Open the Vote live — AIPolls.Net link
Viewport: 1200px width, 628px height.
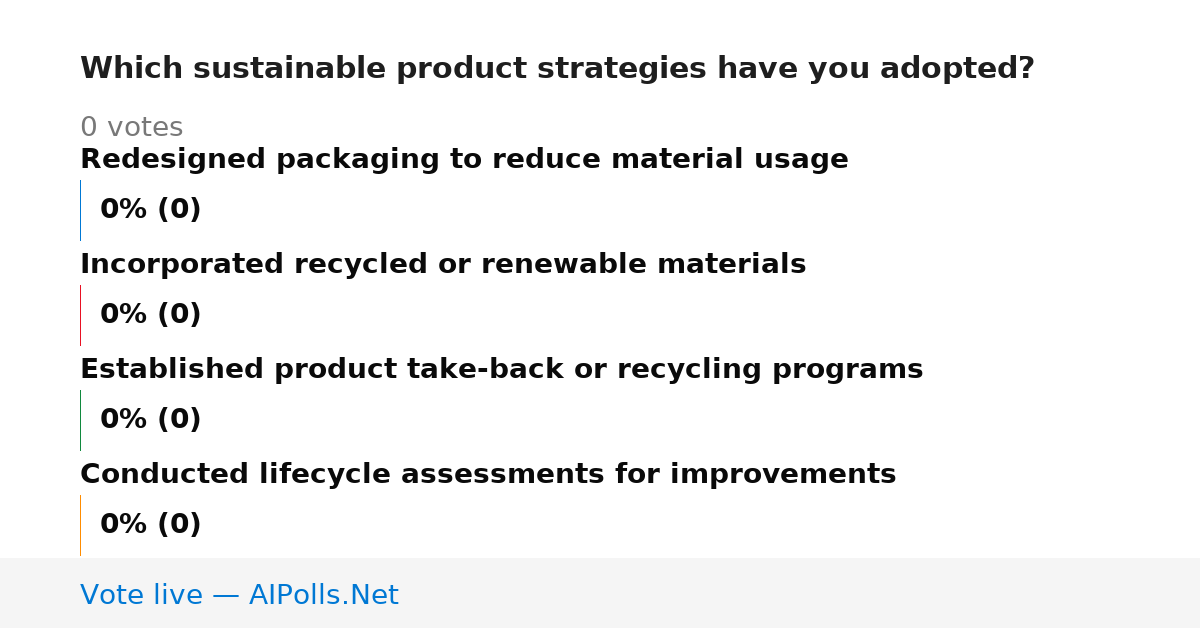(x=239, y=595)
